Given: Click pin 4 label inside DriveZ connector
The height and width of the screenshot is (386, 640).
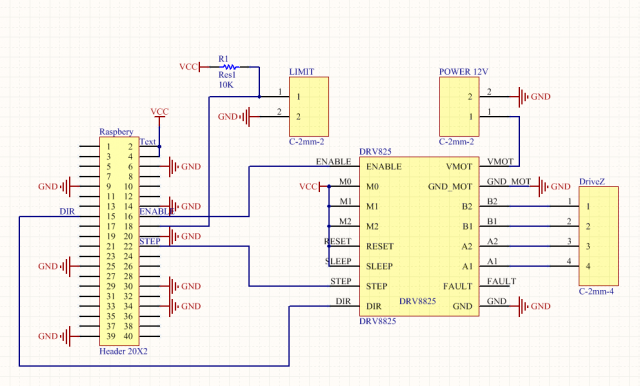Looking at the screenshot, I should click(588, 266).
